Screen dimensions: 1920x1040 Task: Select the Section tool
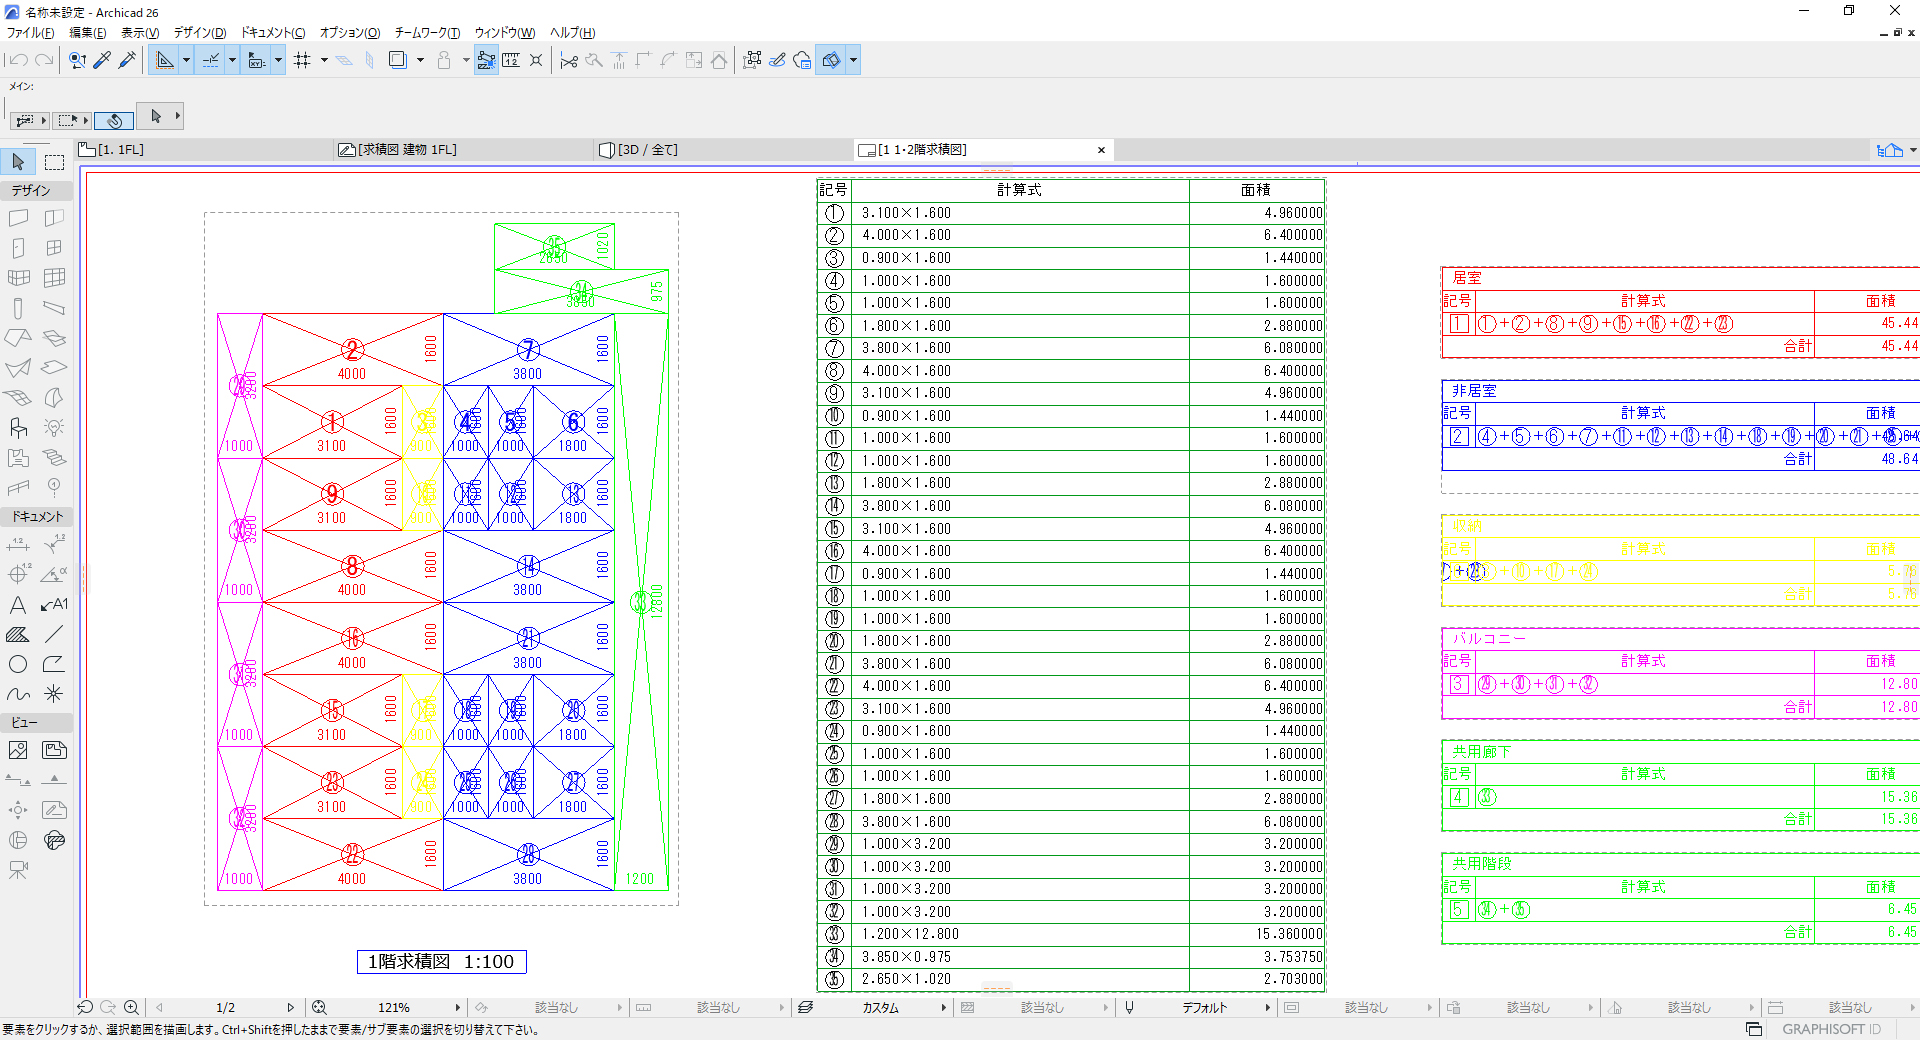coord(18,780)
